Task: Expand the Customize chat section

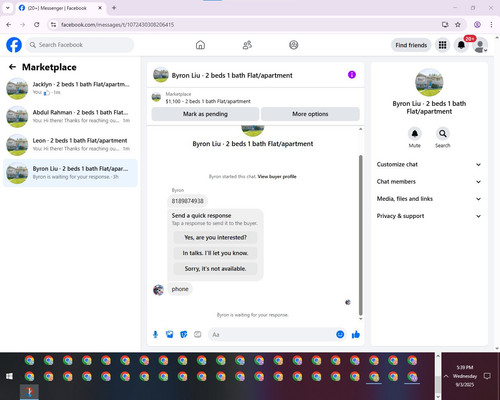Action: [429, 164]
